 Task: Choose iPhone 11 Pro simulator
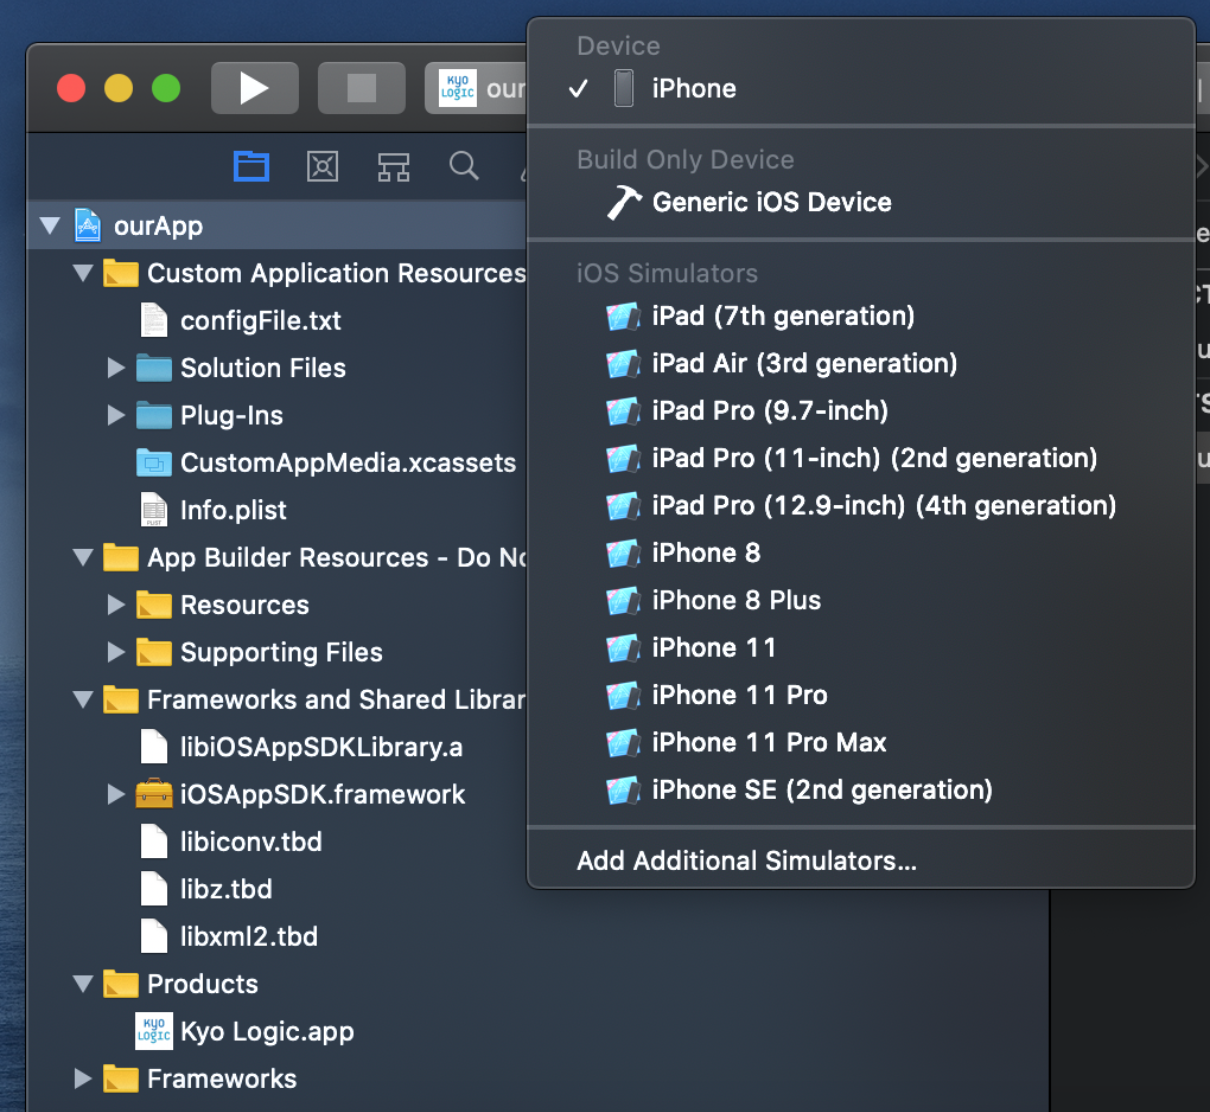coord(861,696)
